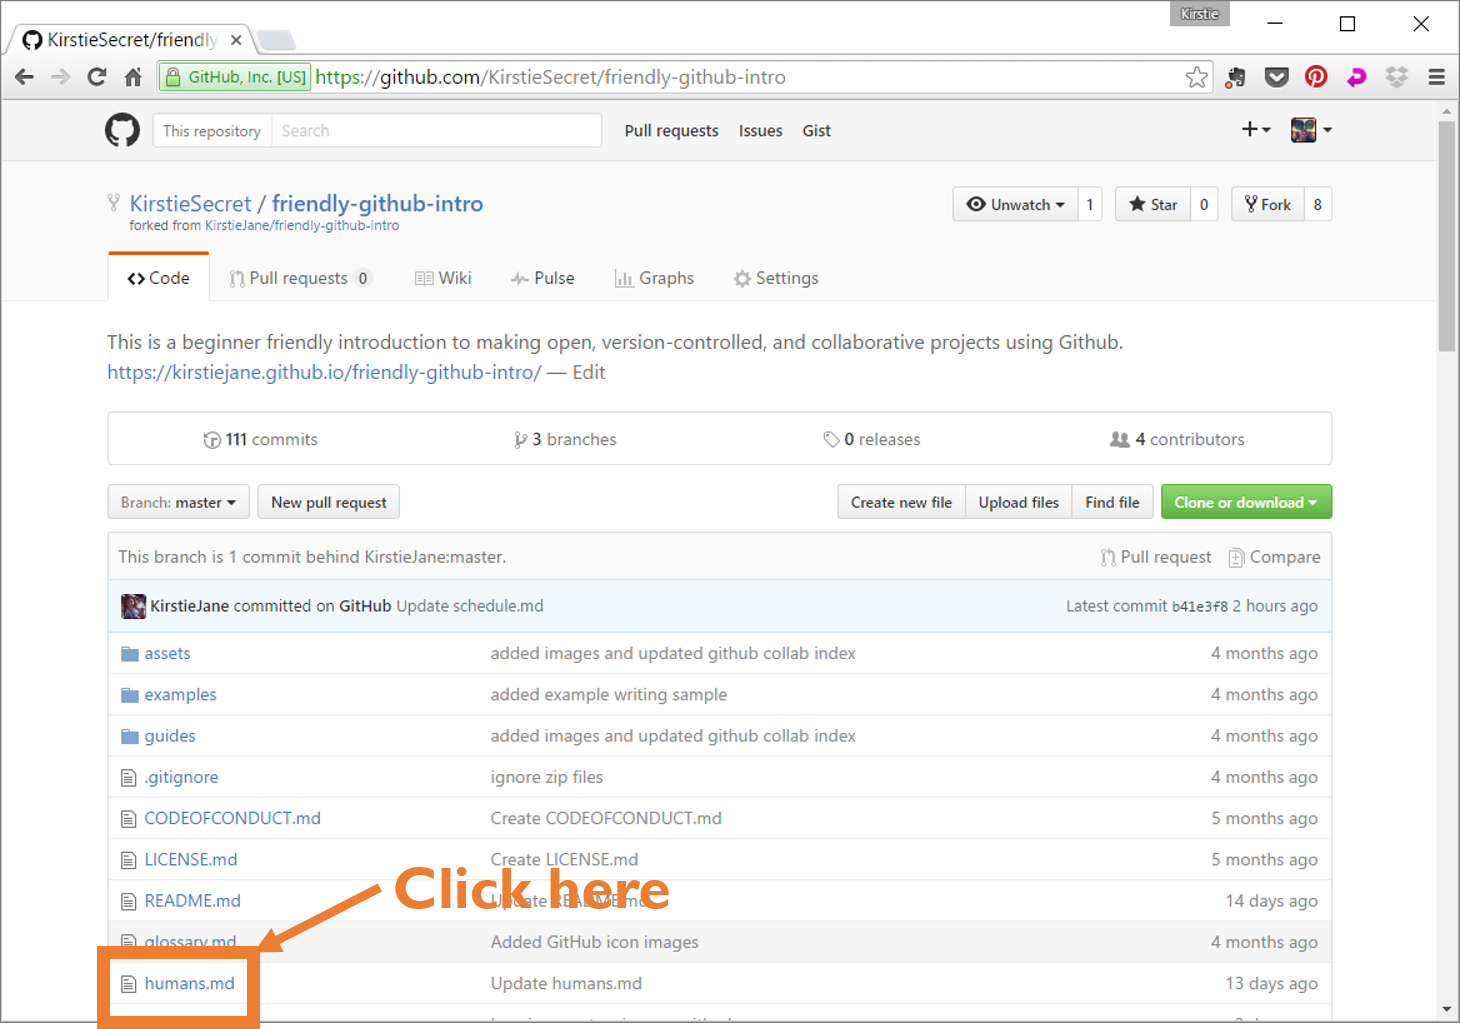Open the guides folder
Viewport: 1460px width, 1029px height.
point(170,736)
